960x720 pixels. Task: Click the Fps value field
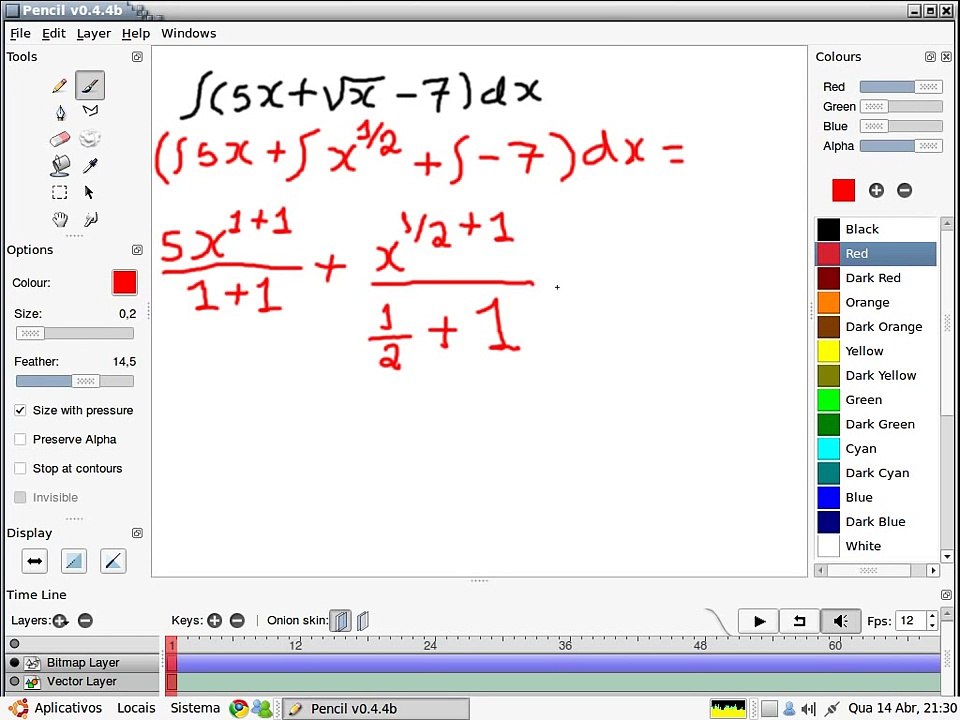click(x=910, y=621)
